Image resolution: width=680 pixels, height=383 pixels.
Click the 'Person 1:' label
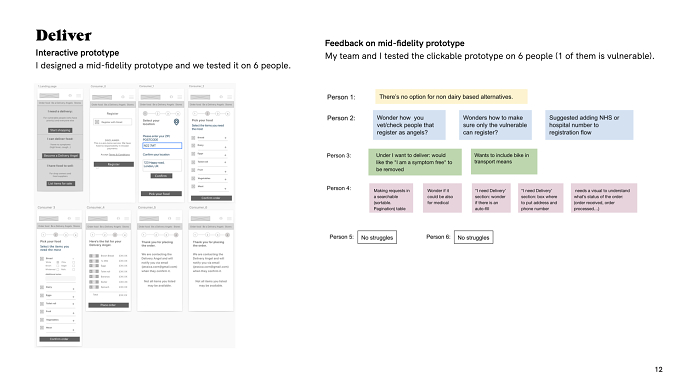341,97
